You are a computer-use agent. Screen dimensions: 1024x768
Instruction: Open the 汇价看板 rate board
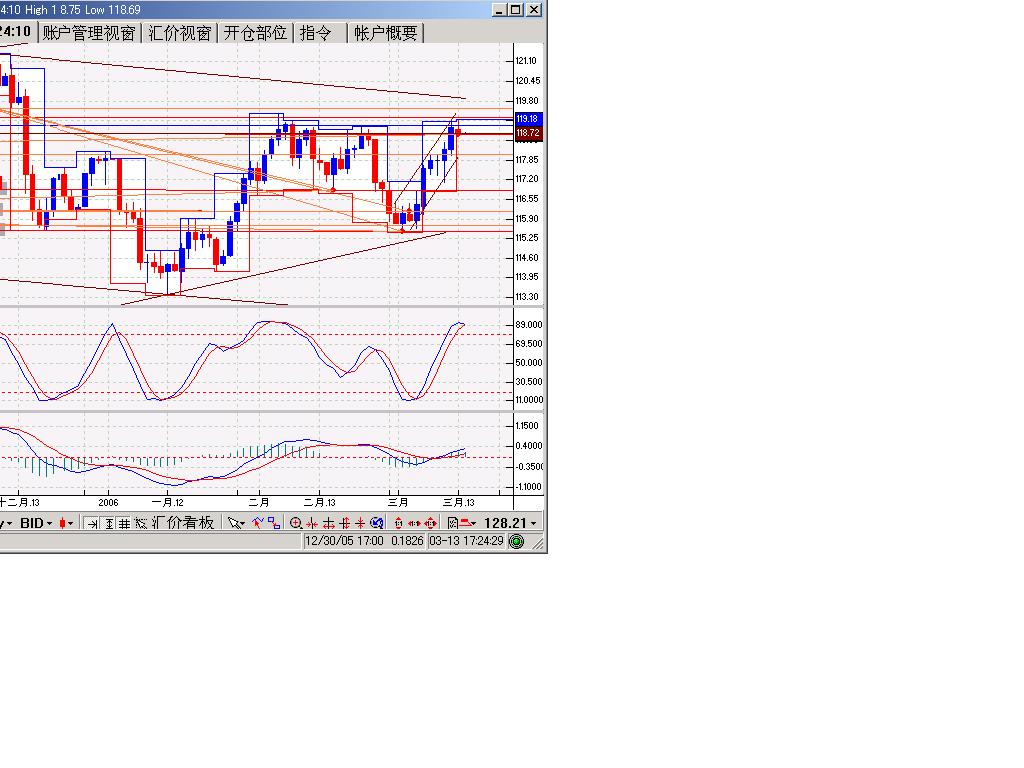183,523
